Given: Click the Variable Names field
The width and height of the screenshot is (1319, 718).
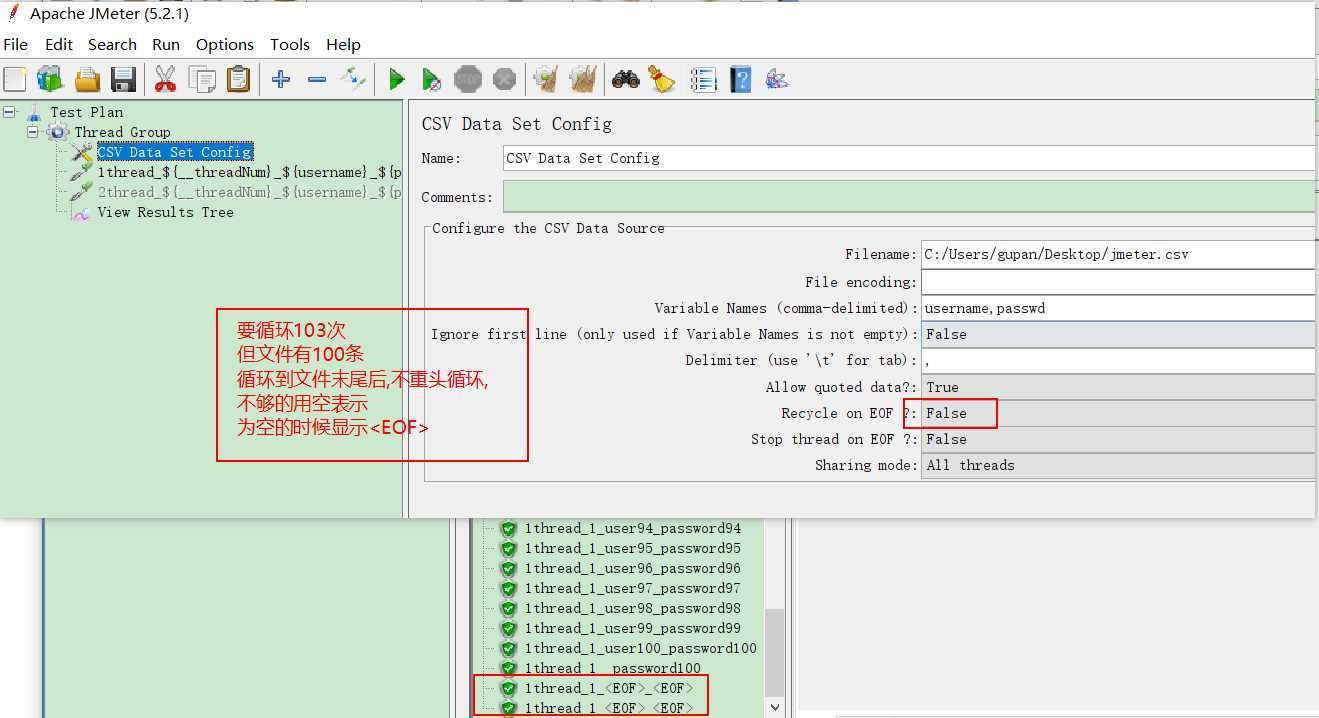Looking at the screenshot, I should click(1117, 308).
